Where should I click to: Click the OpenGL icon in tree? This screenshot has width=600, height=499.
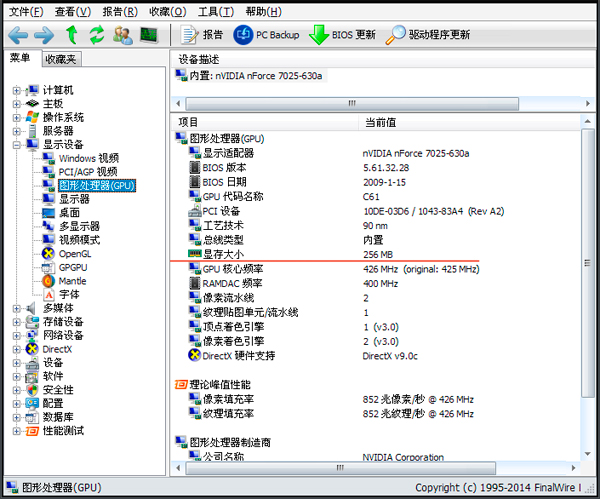[x=48, y=253]
